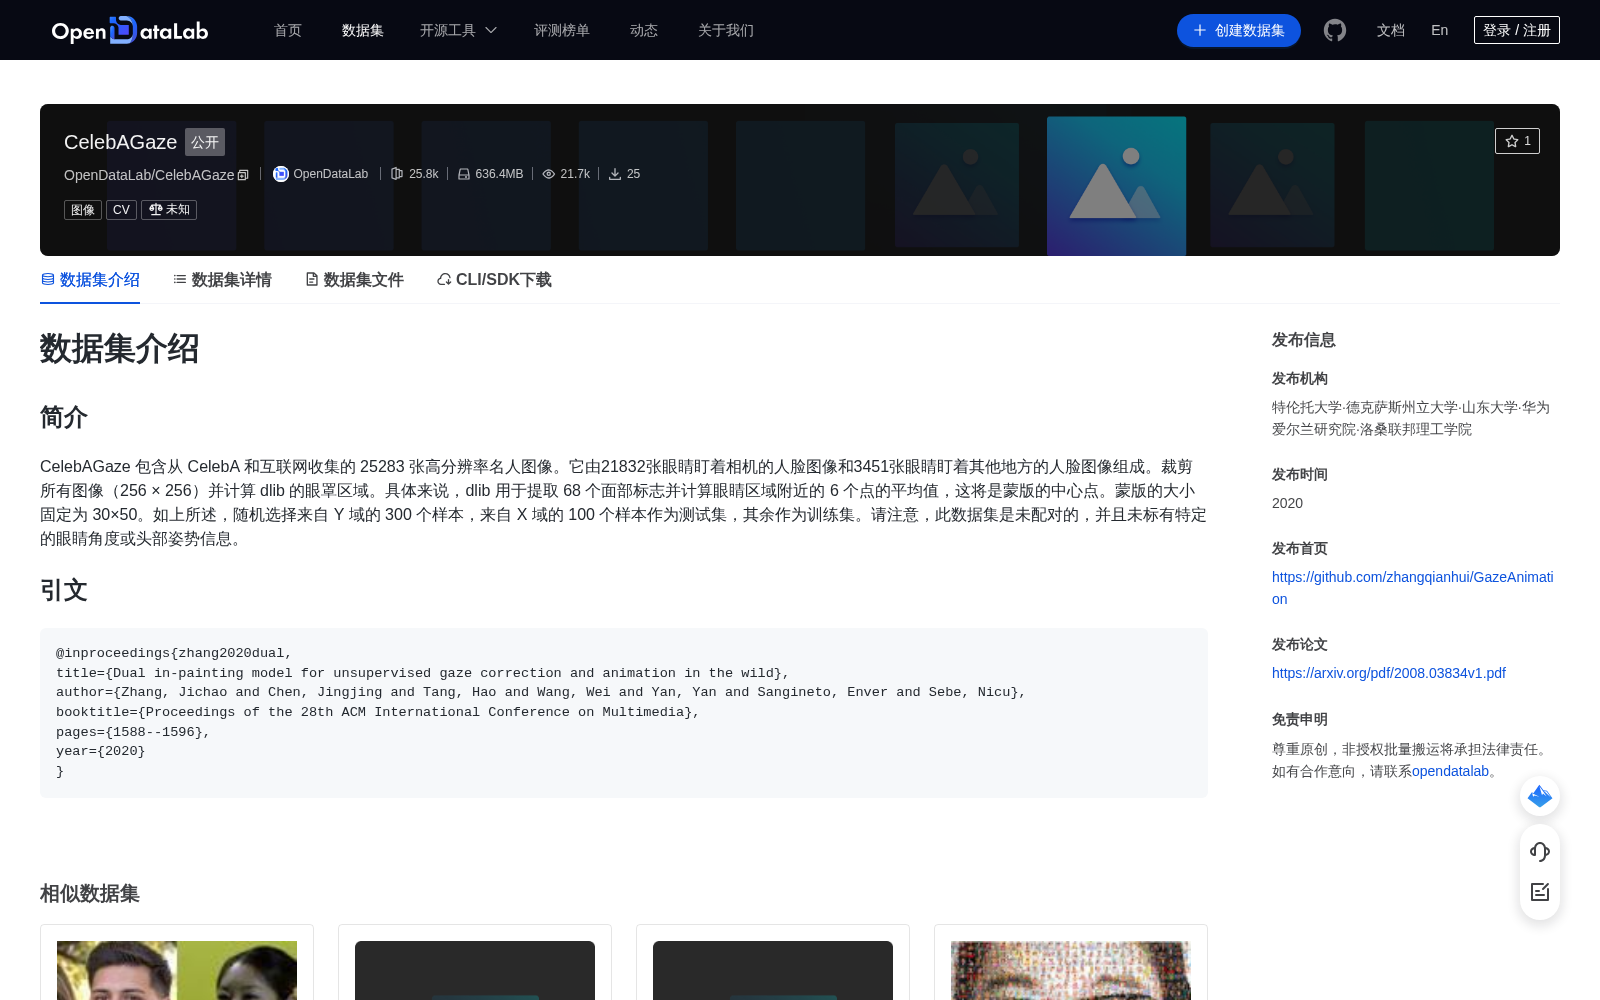Image resolution: width=1600 pixels, height=1000 pixels.
Task: Switch to the 数据集详情 tab
Action: [x=222, y=280]
